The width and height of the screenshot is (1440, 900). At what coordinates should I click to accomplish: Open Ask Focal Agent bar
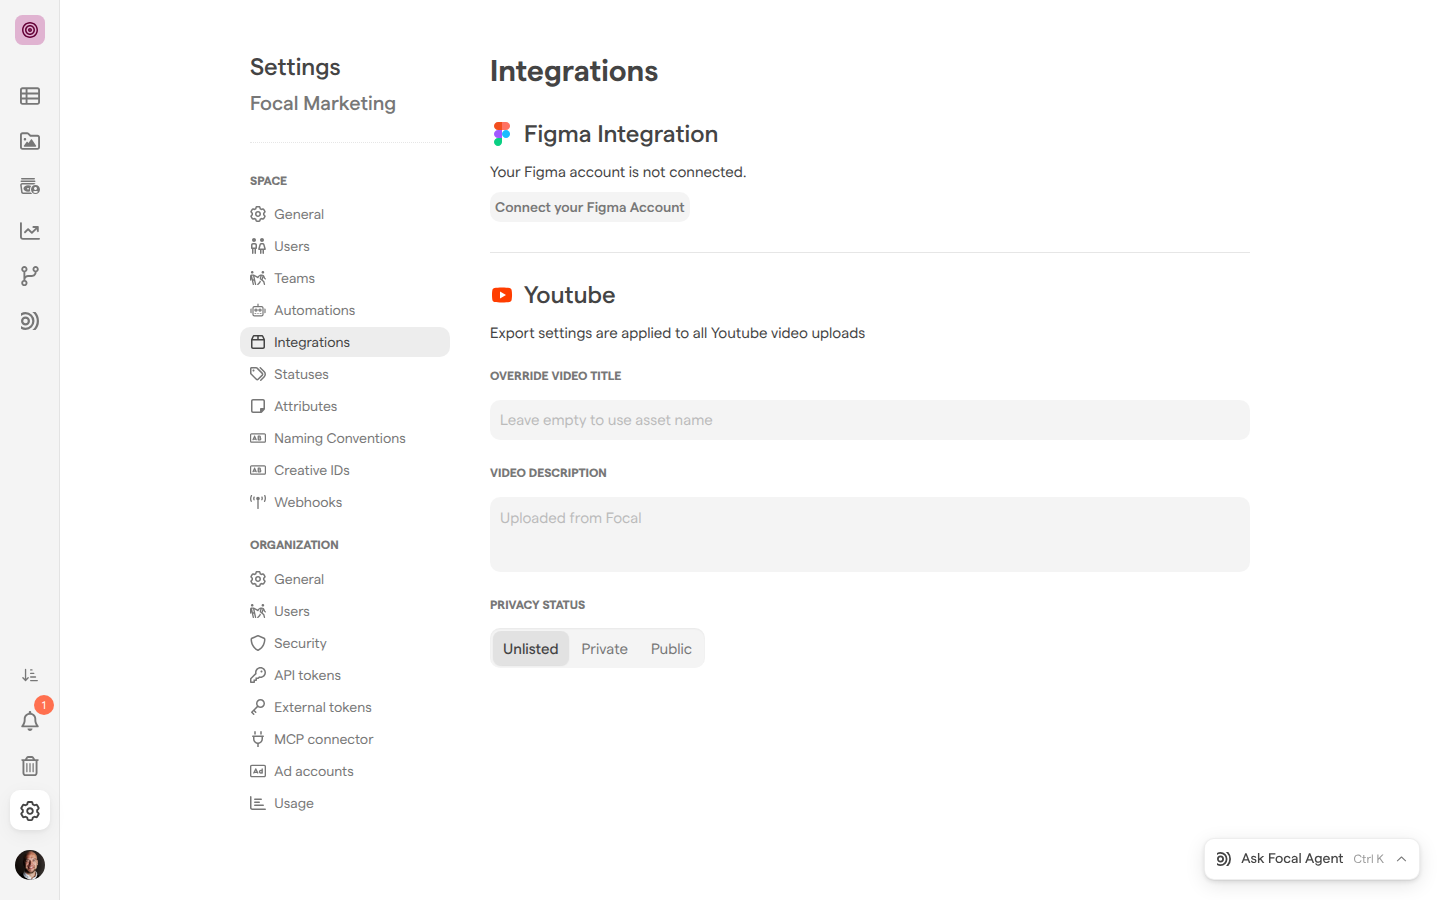click(x=1312, y=859)
